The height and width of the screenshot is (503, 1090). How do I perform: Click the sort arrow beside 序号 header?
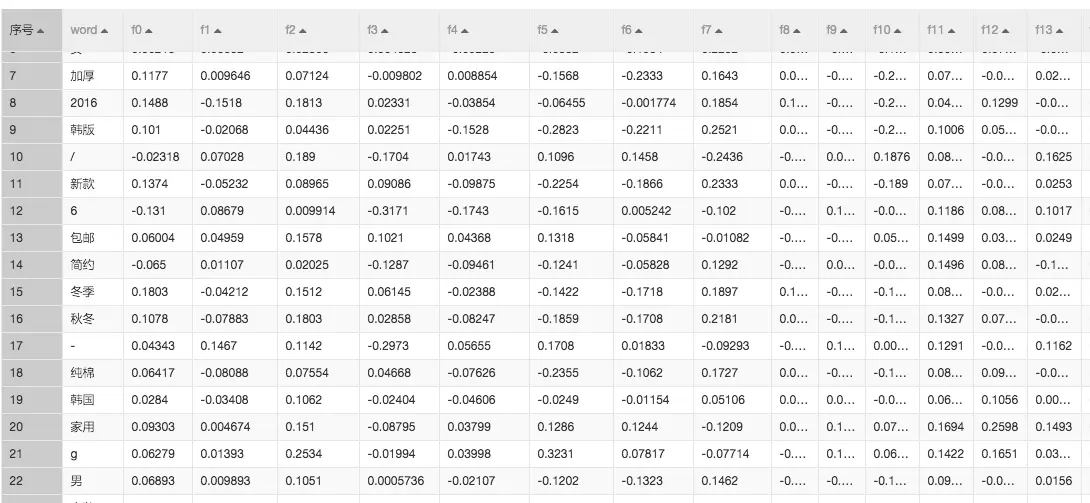[40, 31]
